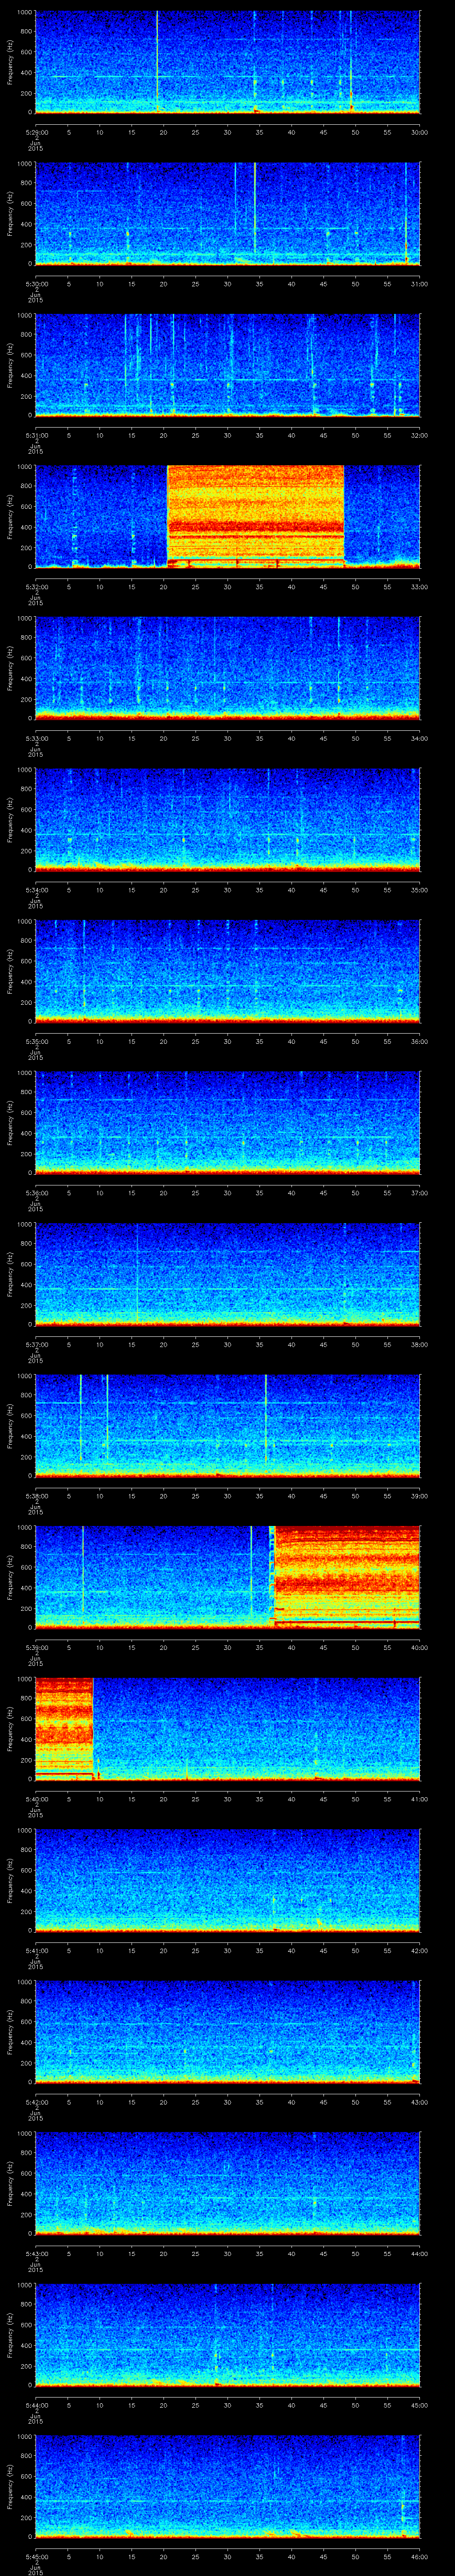Click the 5:34:00 start time label
The image size is (455, 2576).
click(36, 890)
